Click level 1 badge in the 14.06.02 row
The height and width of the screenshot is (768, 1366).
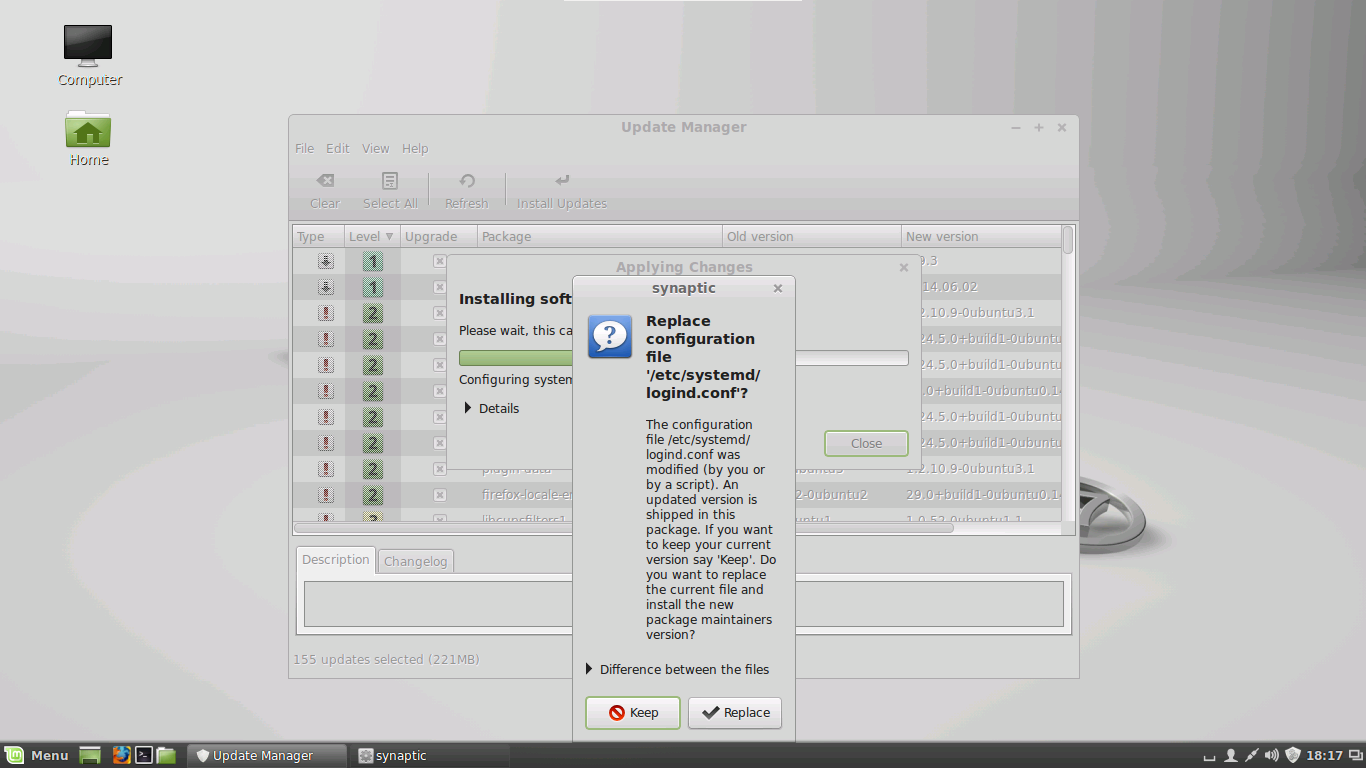pos(372,288)
